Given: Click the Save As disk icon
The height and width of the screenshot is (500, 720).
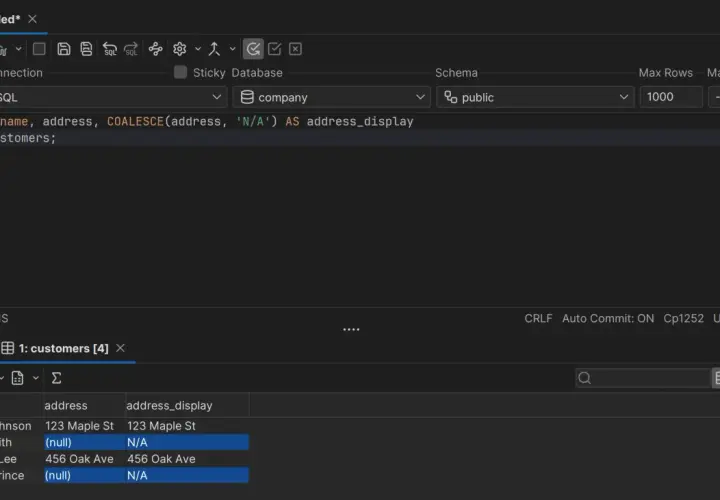Looking at the screenshot, I should coord(86,49).
